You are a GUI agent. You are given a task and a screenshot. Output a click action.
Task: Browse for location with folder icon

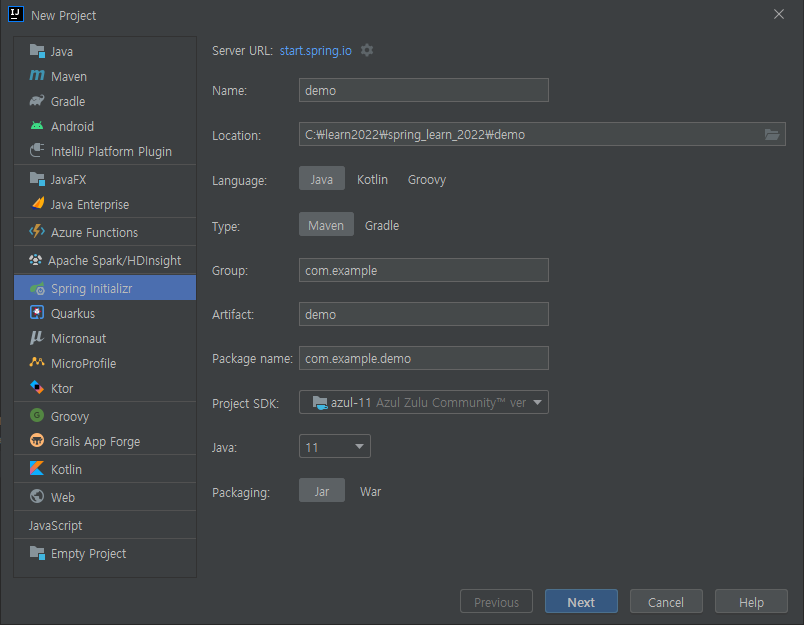[772, 134]
